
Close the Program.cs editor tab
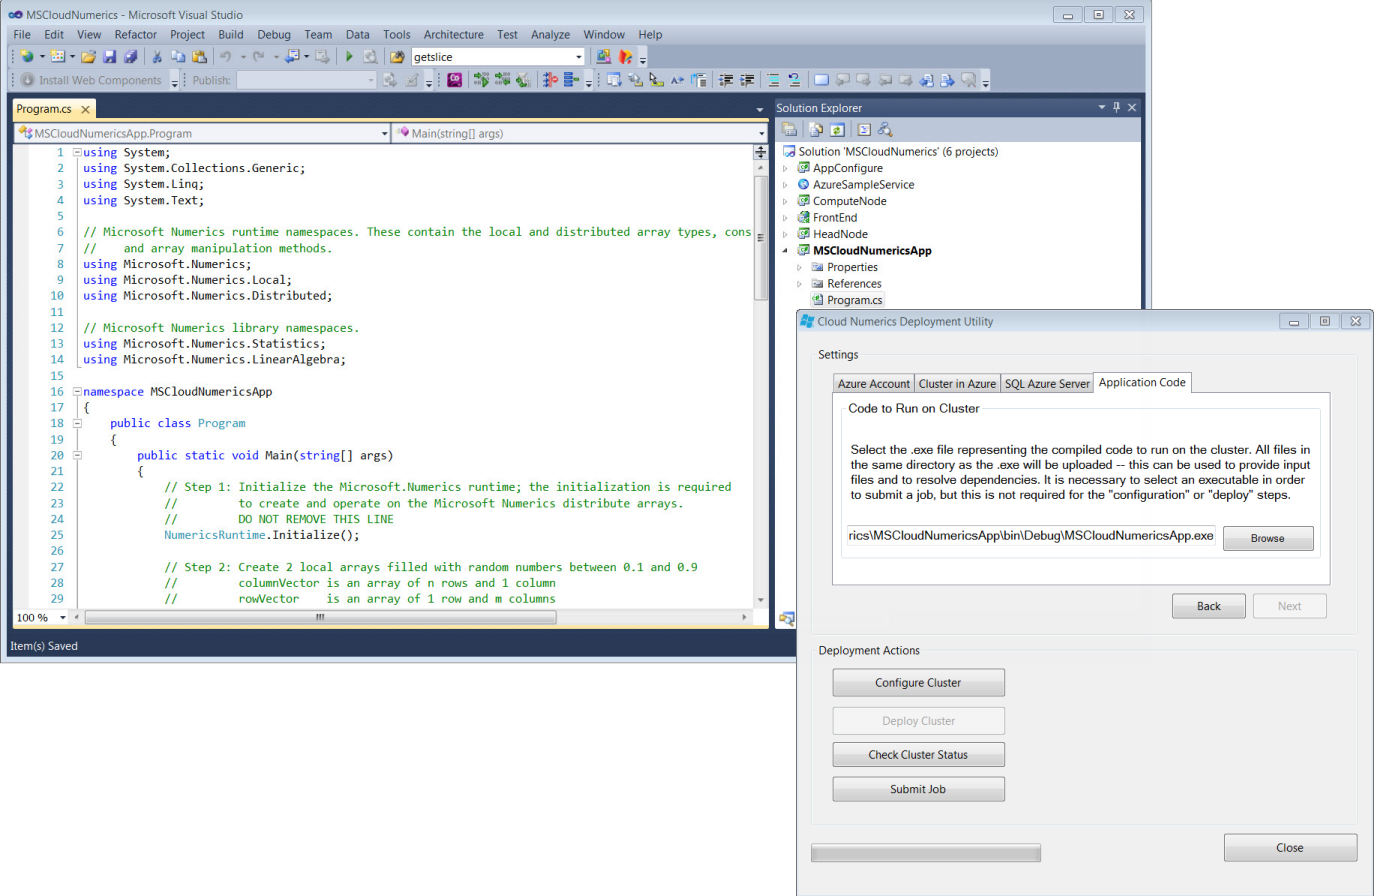coord(85,109)
